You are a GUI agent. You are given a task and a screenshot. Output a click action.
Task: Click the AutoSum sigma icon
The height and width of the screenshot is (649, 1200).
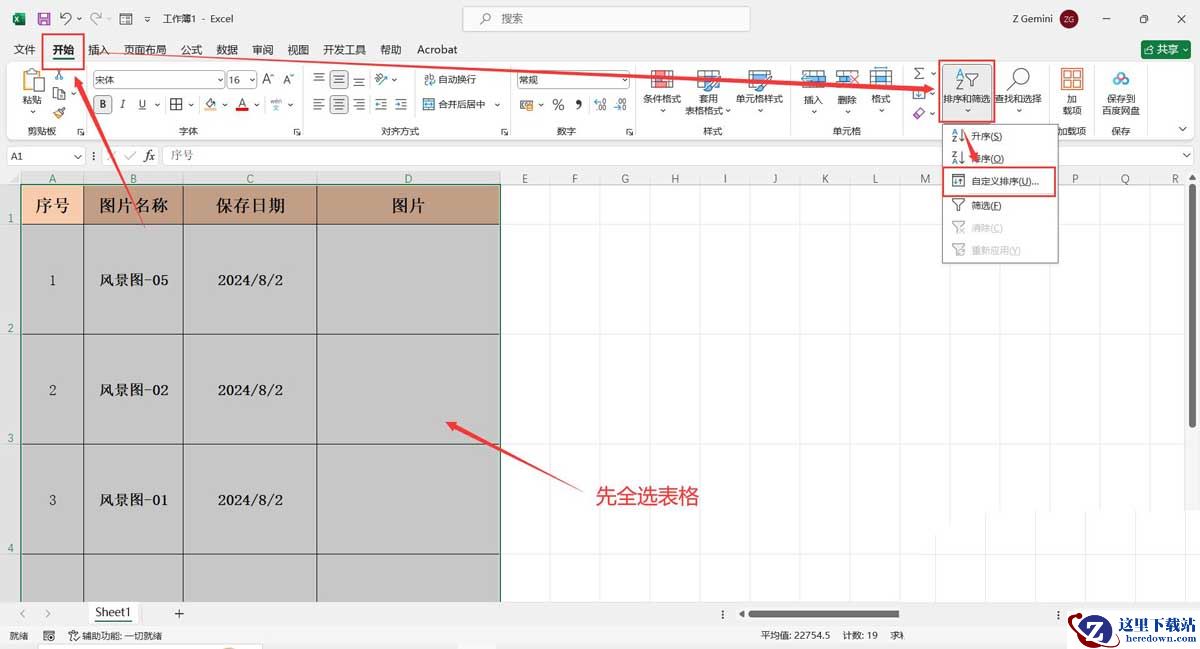click(x=919, y=74)
